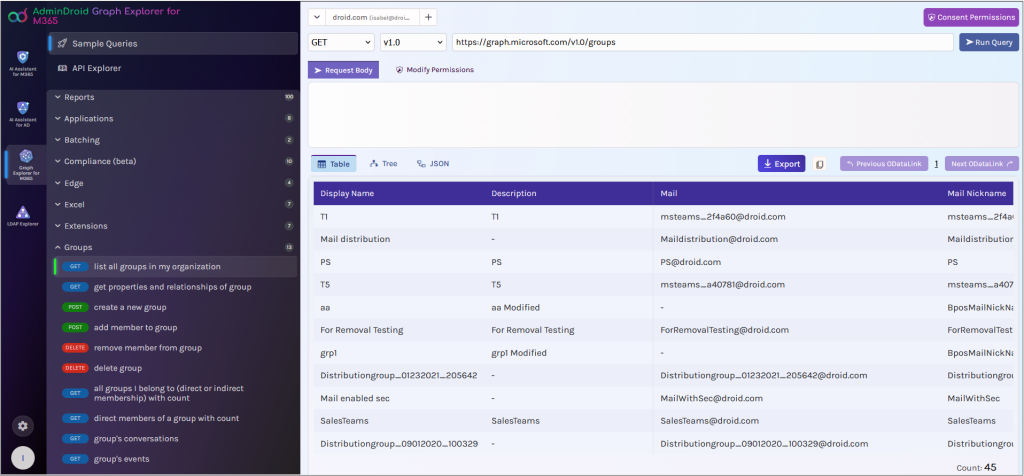Click 'grp1 Modified' description cell
Screen dimensions: 1024x476
click(519, 353)
